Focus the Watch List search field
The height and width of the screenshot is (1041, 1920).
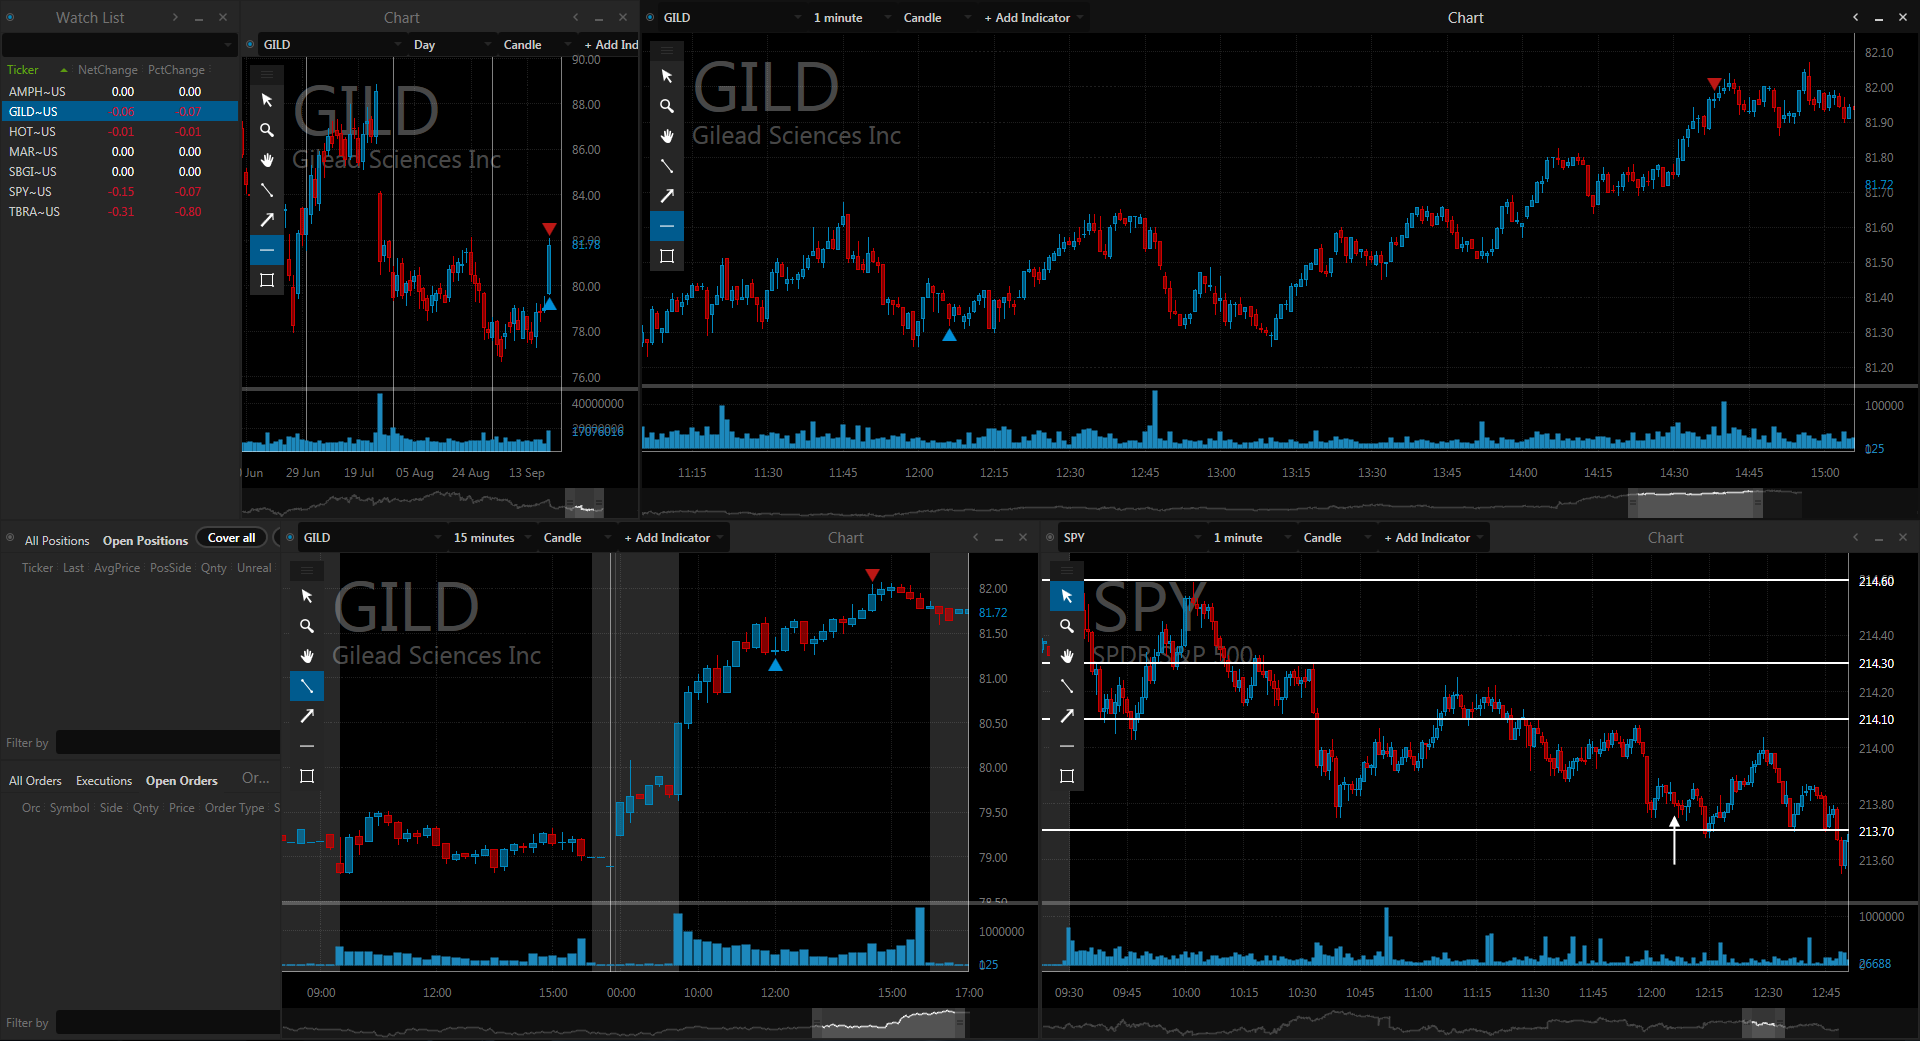[118, 45]
